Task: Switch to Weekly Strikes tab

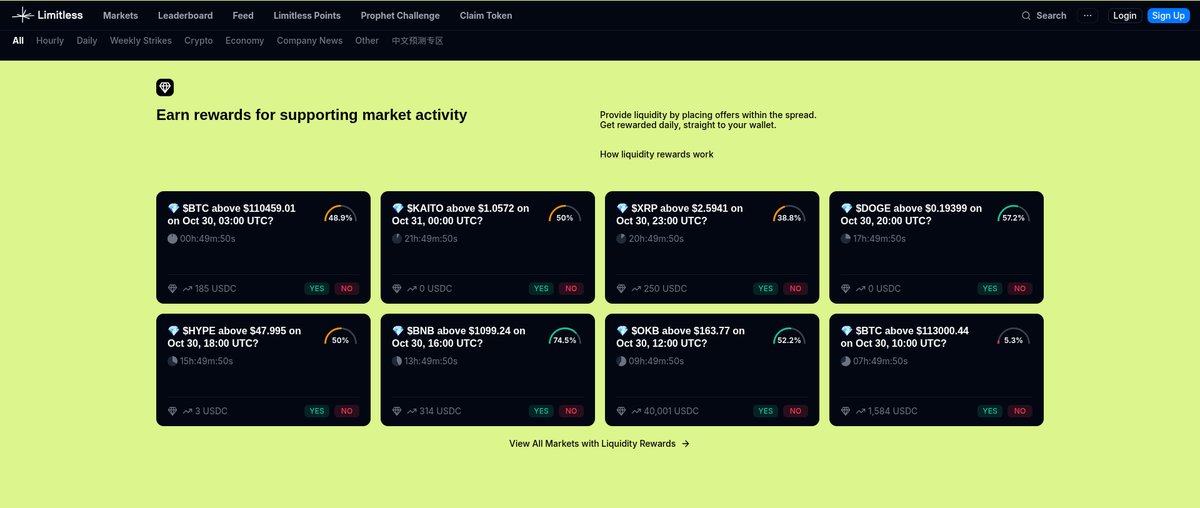Action: [141, 41]
